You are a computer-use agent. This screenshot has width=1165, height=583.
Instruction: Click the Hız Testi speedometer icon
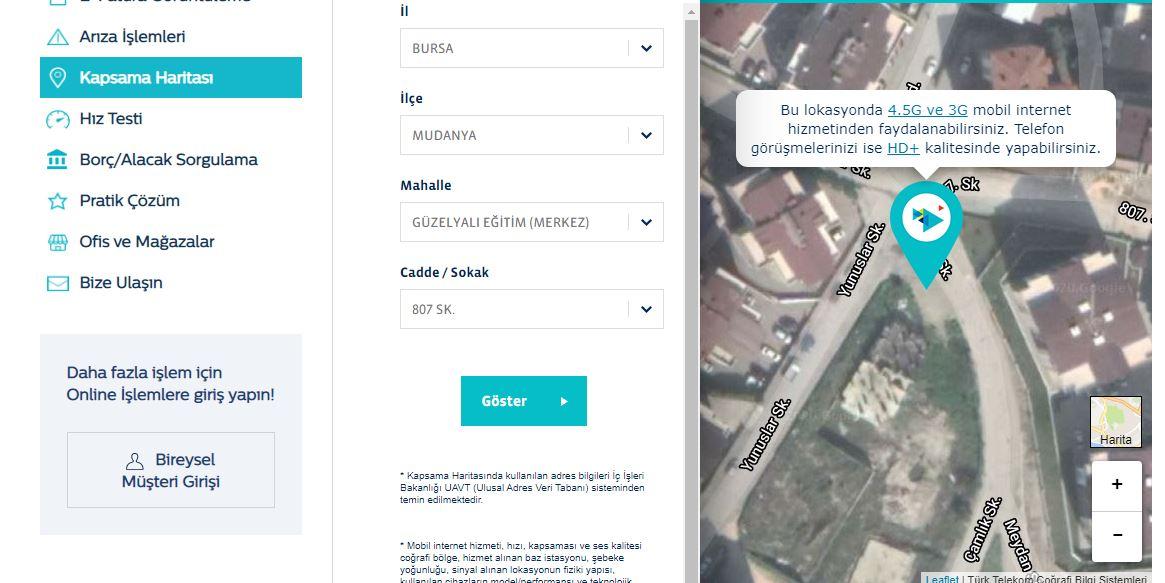(x=57, y=119)
